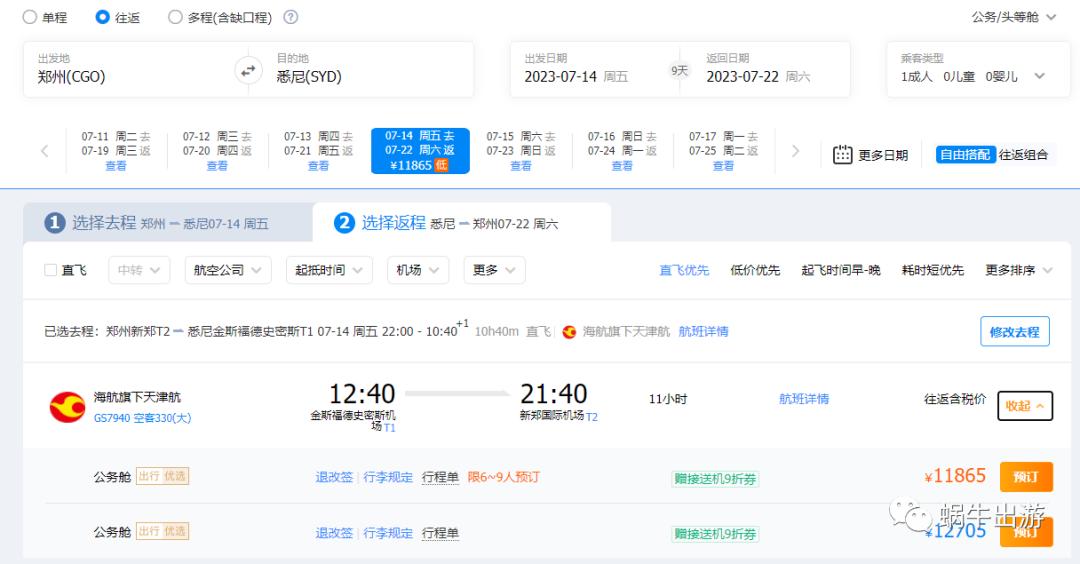This screenshot has width=1080, height=564.
Task: Open the 更多 filter dropdown
Action: click(x=495, y=270)
